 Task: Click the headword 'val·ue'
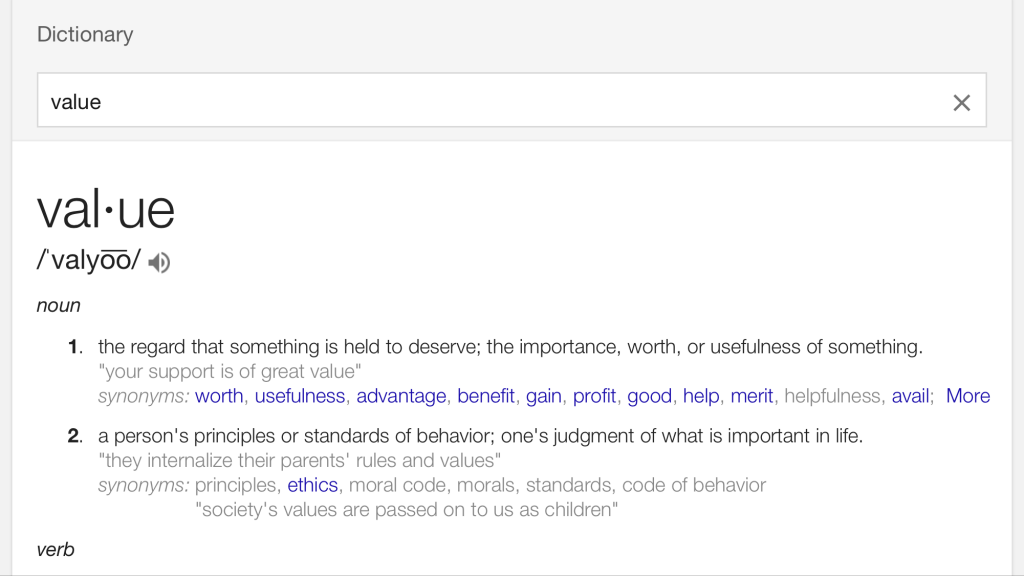point(106,210)
